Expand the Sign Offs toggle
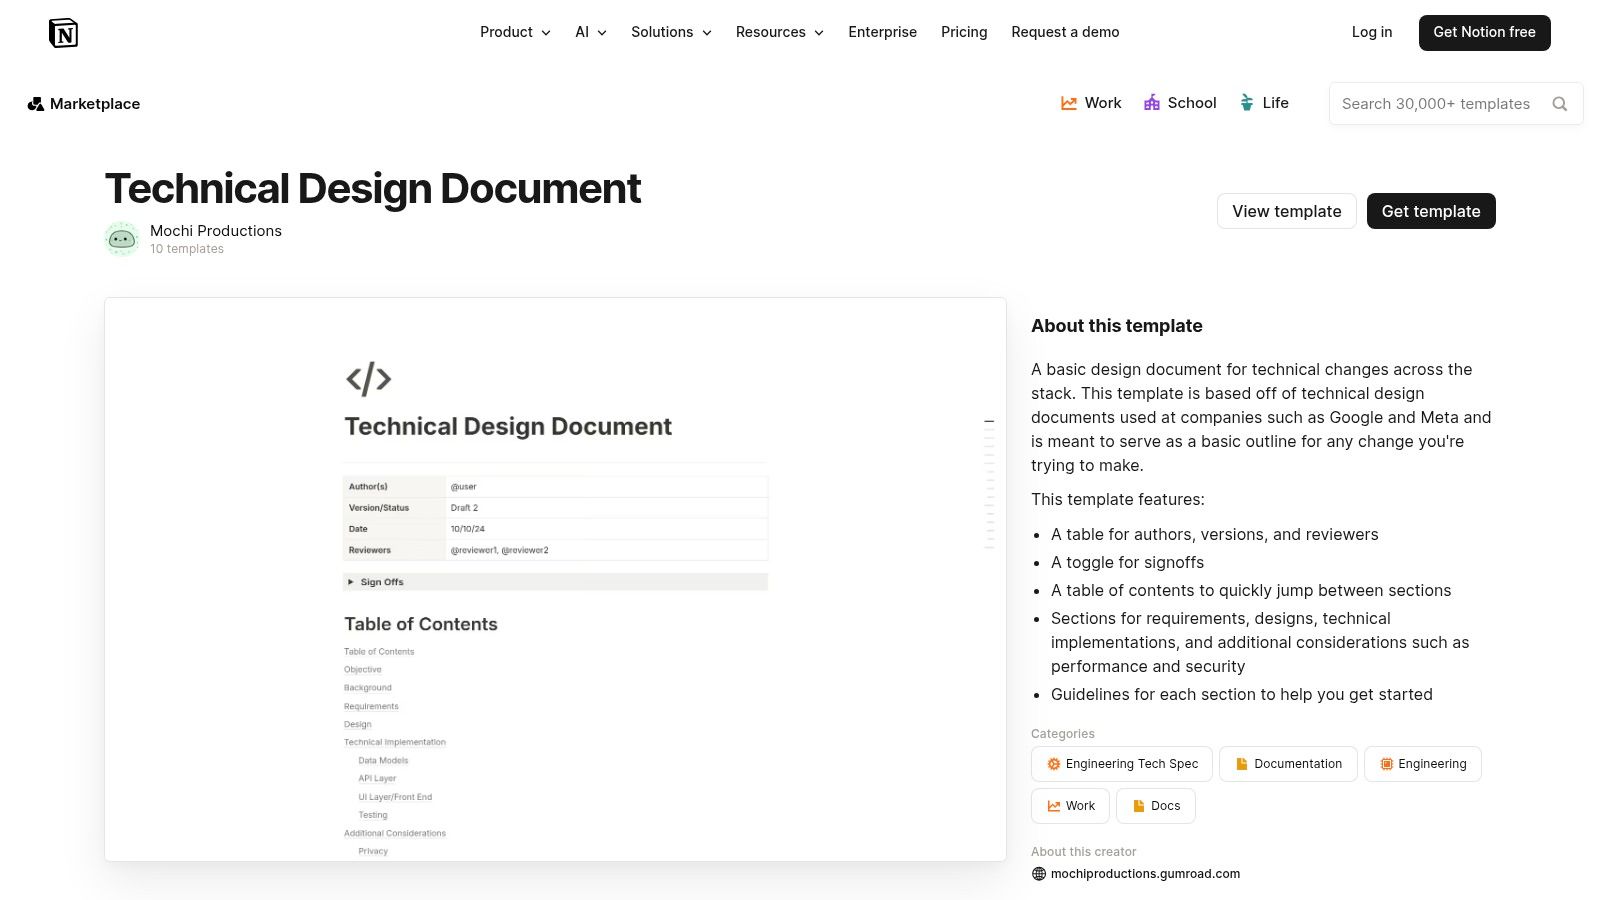The image size is (1600, 900). click(351, 582)
